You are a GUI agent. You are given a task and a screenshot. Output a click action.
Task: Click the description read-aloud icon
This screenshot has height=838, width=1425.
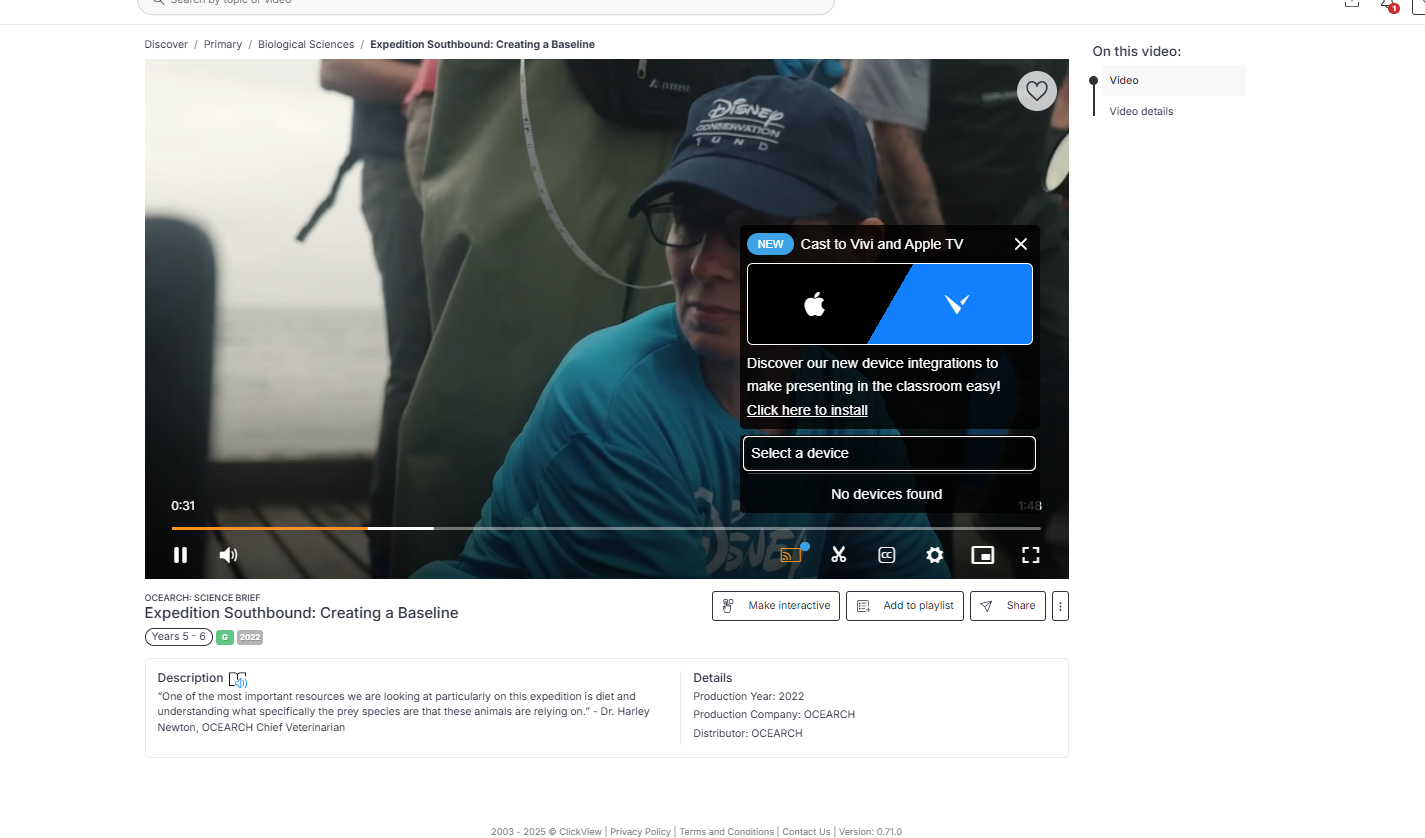tap(238, 680)
